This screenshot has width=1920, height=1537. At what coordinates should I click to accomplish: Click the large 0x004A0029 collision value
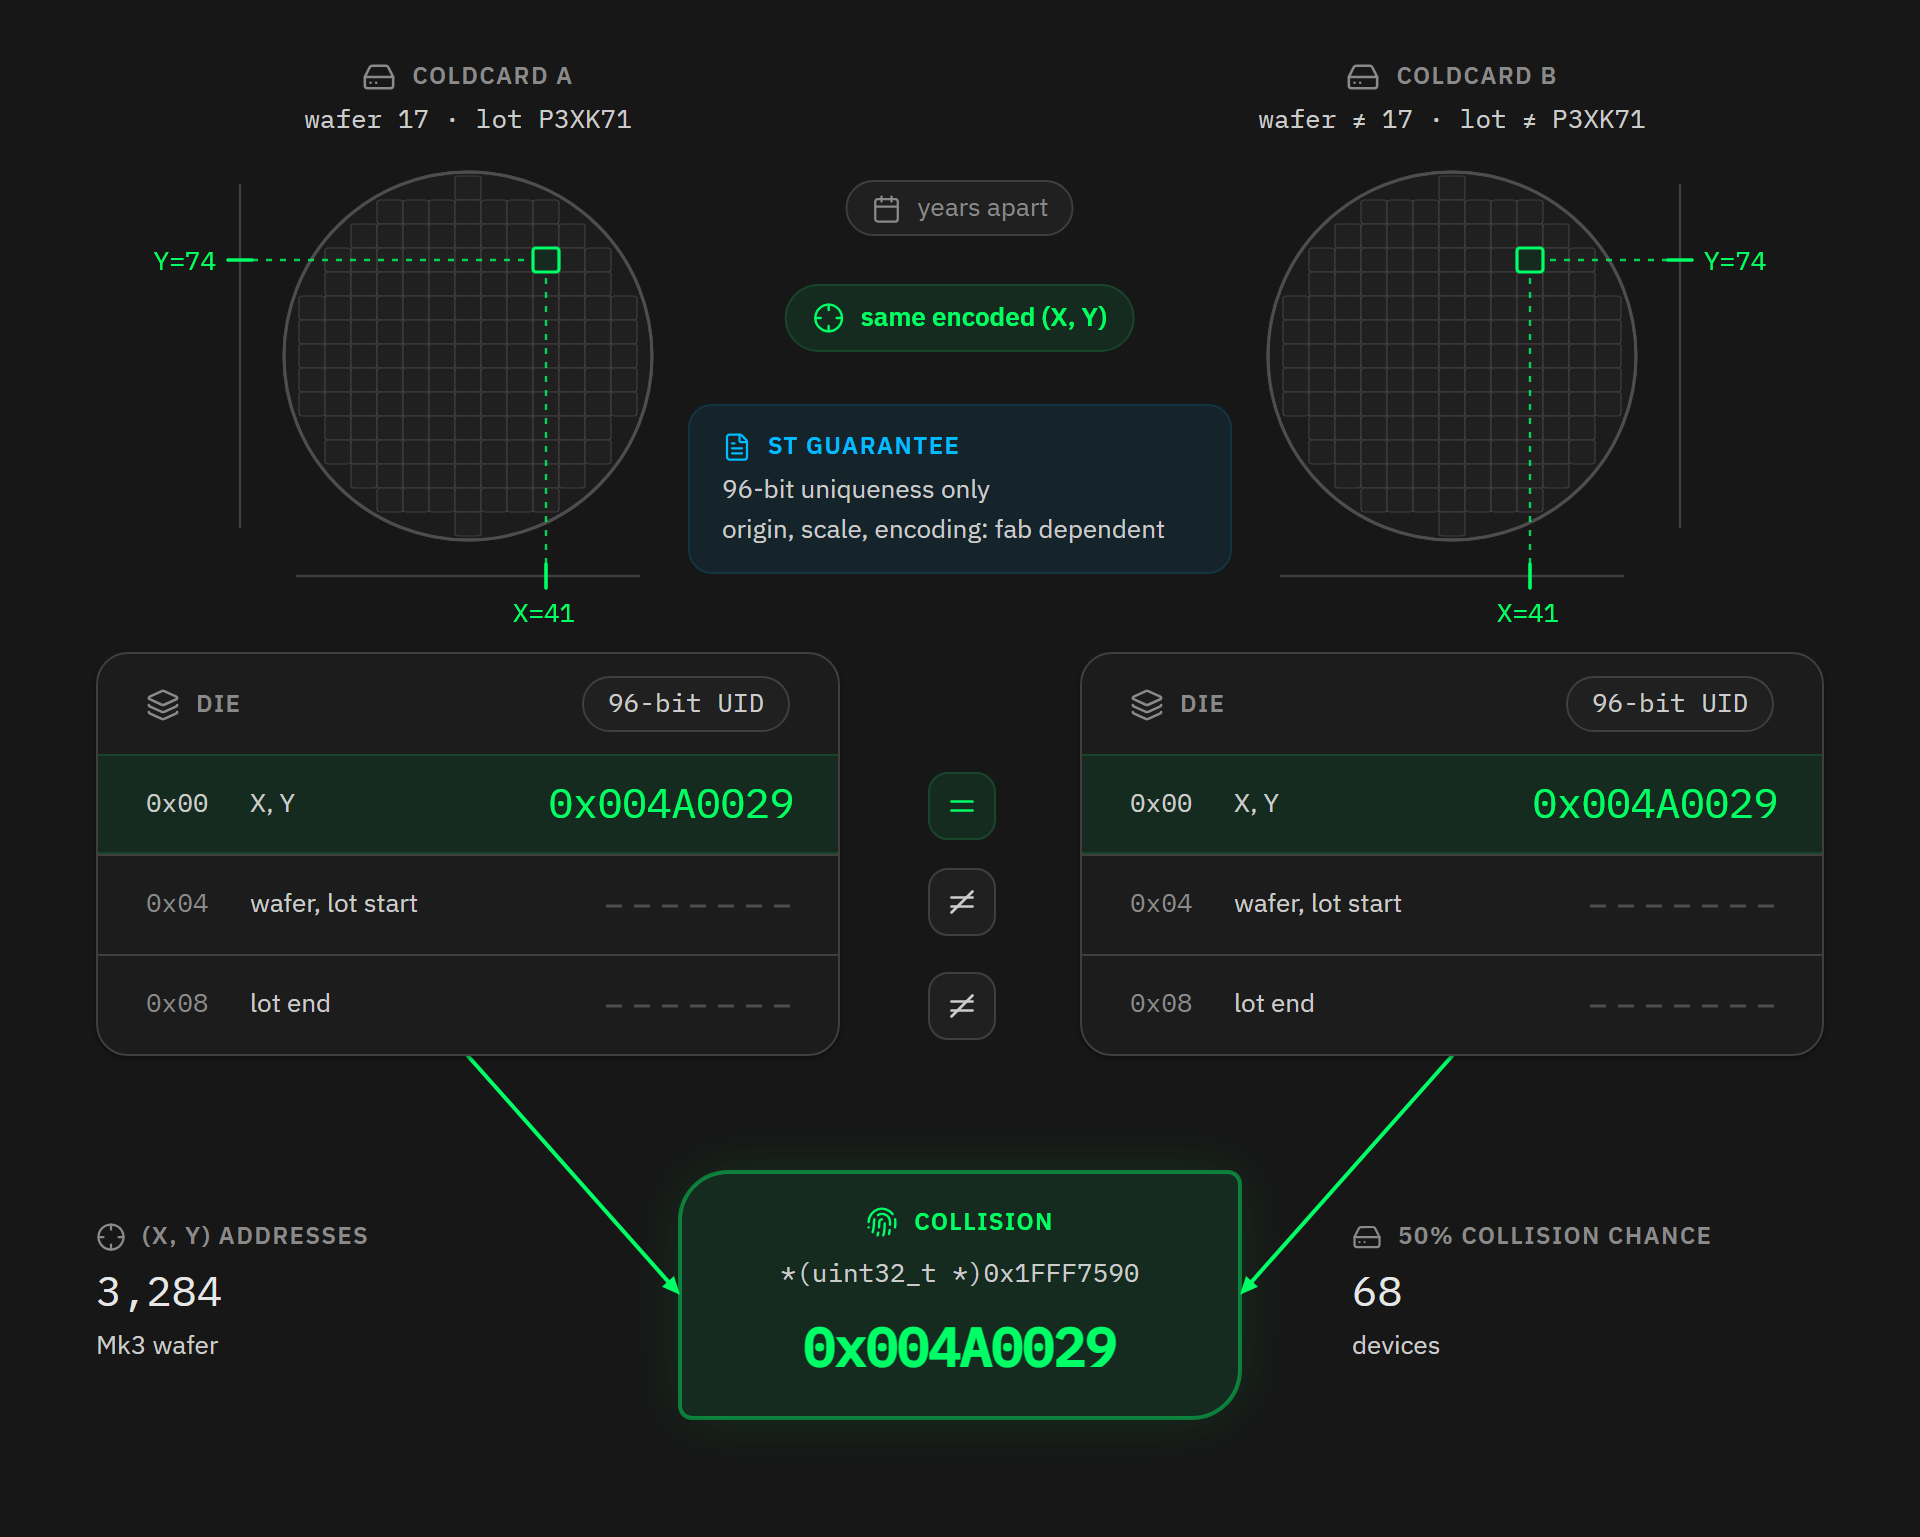click(x=960, y=1348)
